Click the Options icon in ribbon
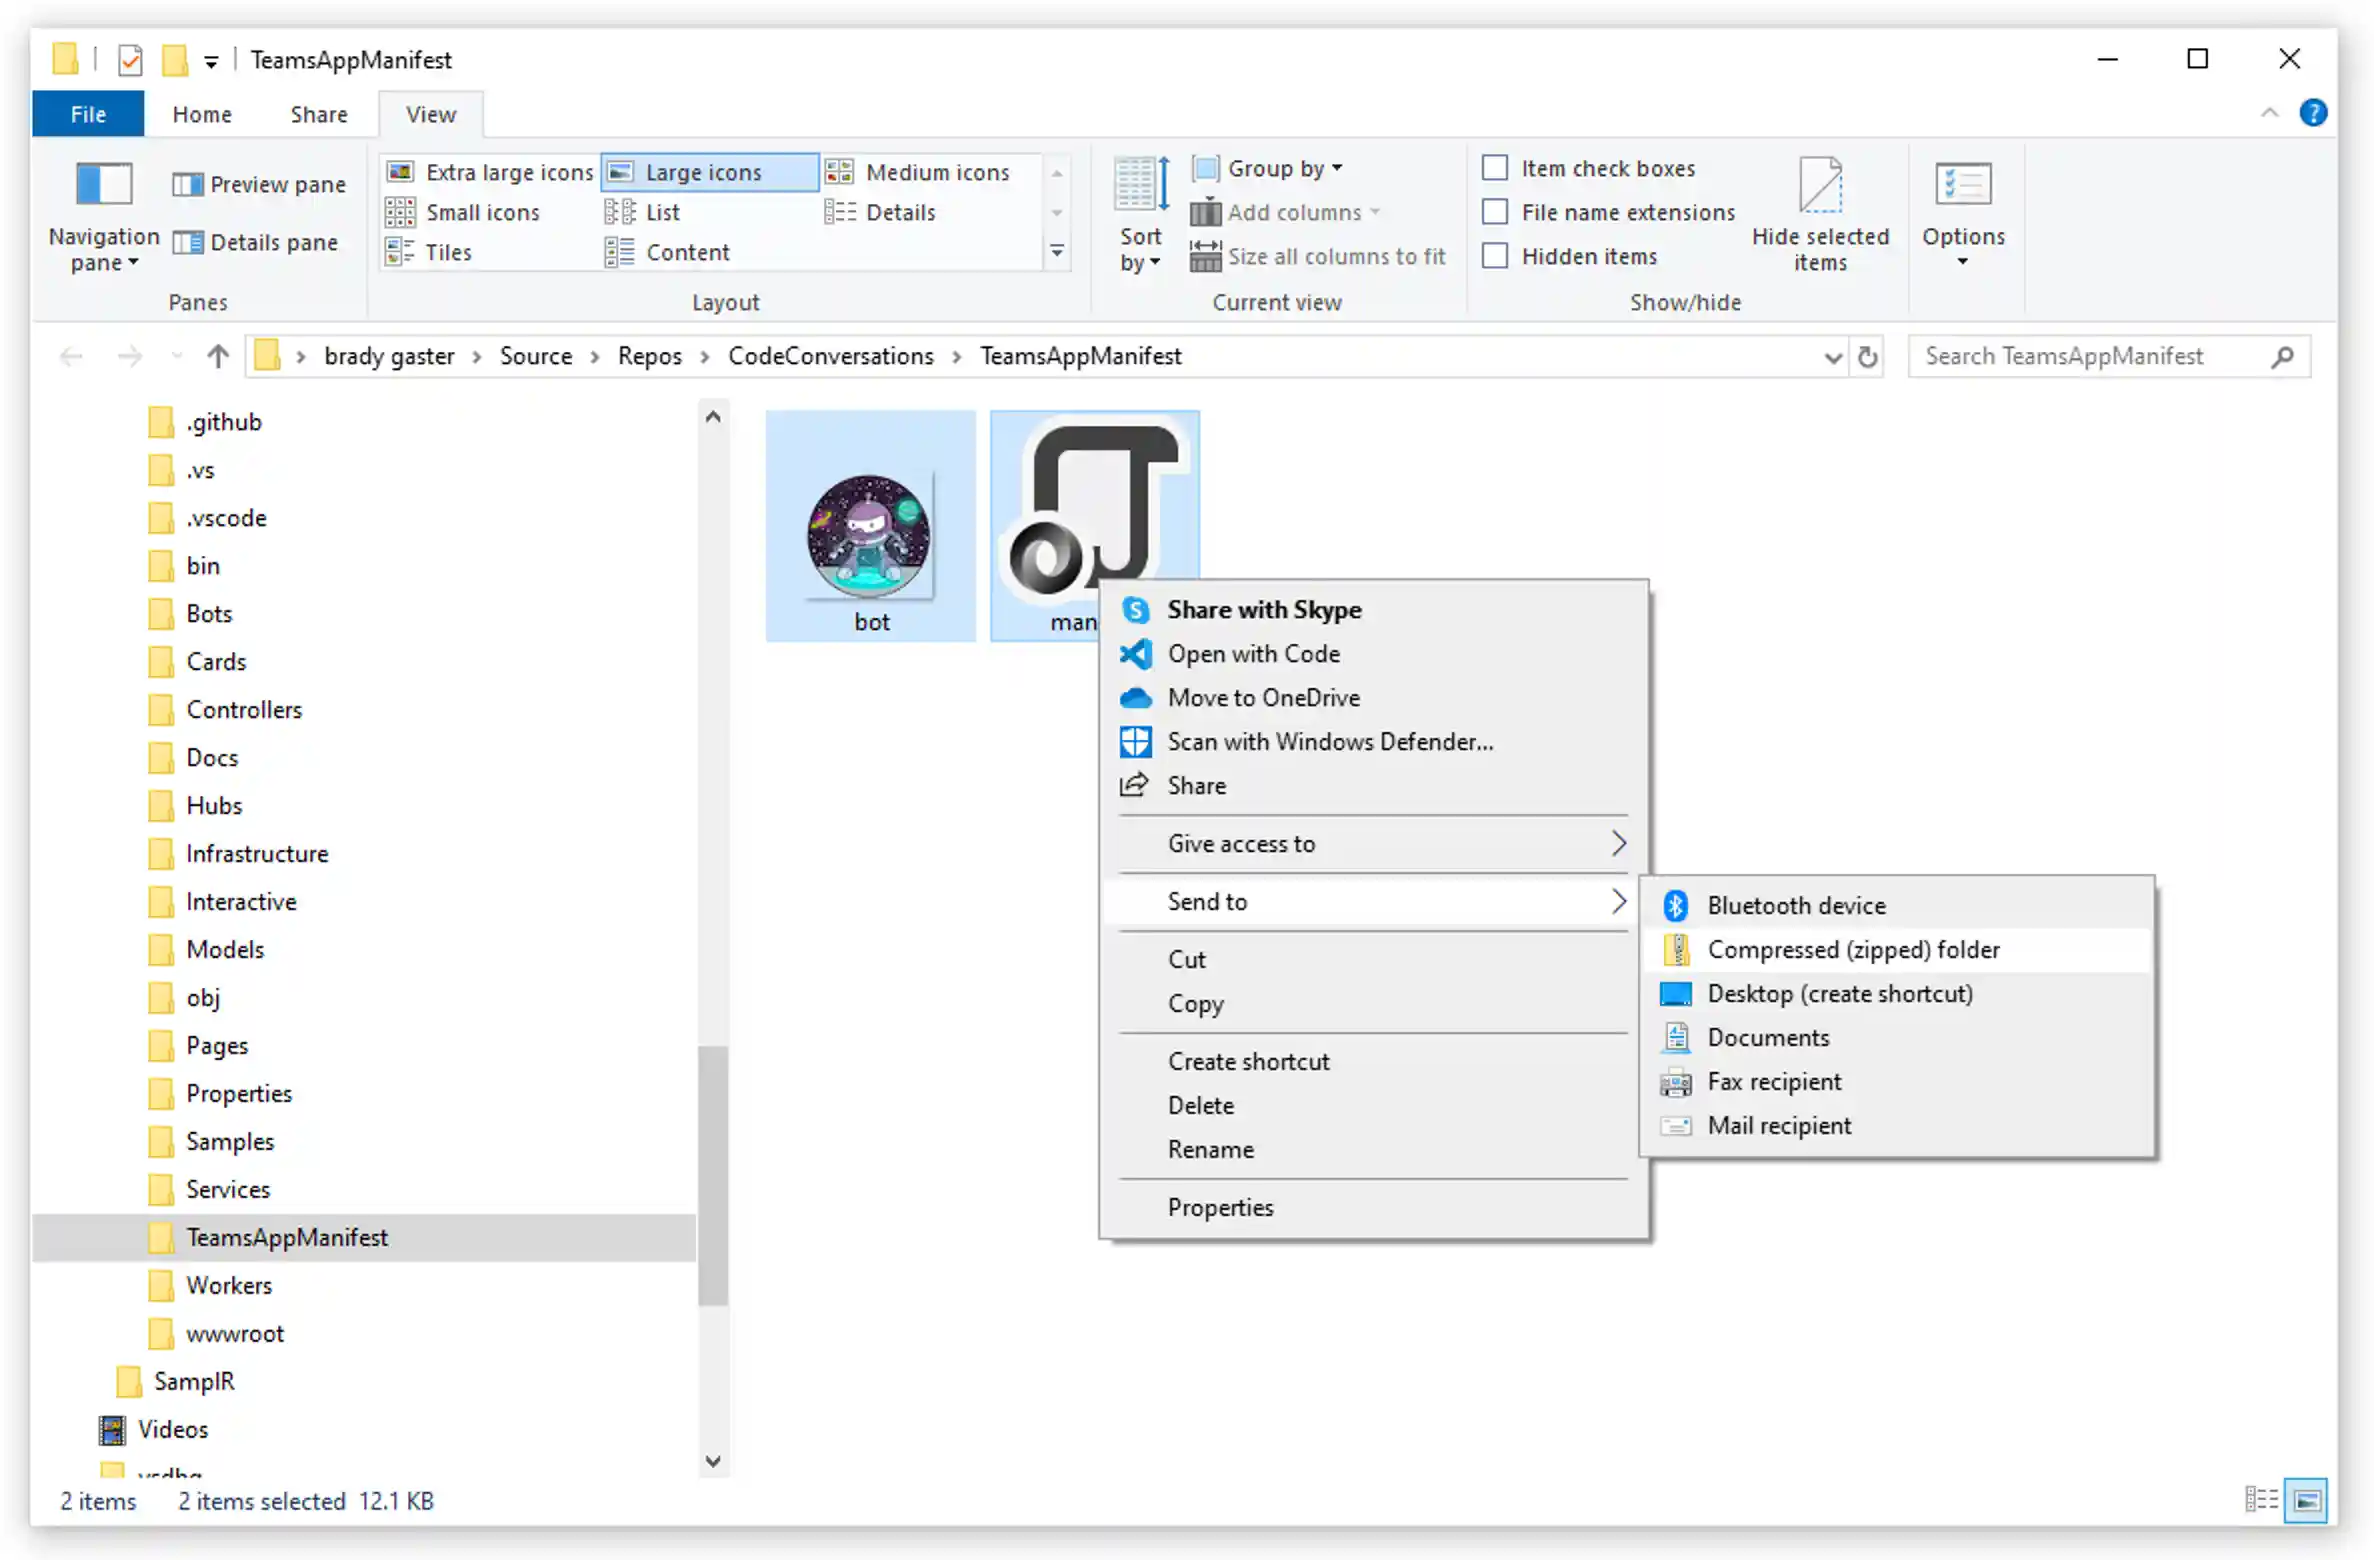This screenshot has height=1560, width=2374. click(1962, 185)
